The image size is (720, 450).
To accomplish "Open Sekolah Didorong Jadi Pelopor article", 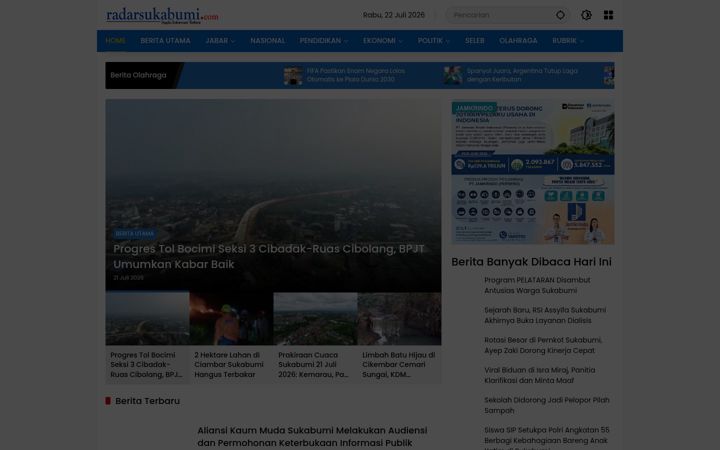I will (547, 405).
